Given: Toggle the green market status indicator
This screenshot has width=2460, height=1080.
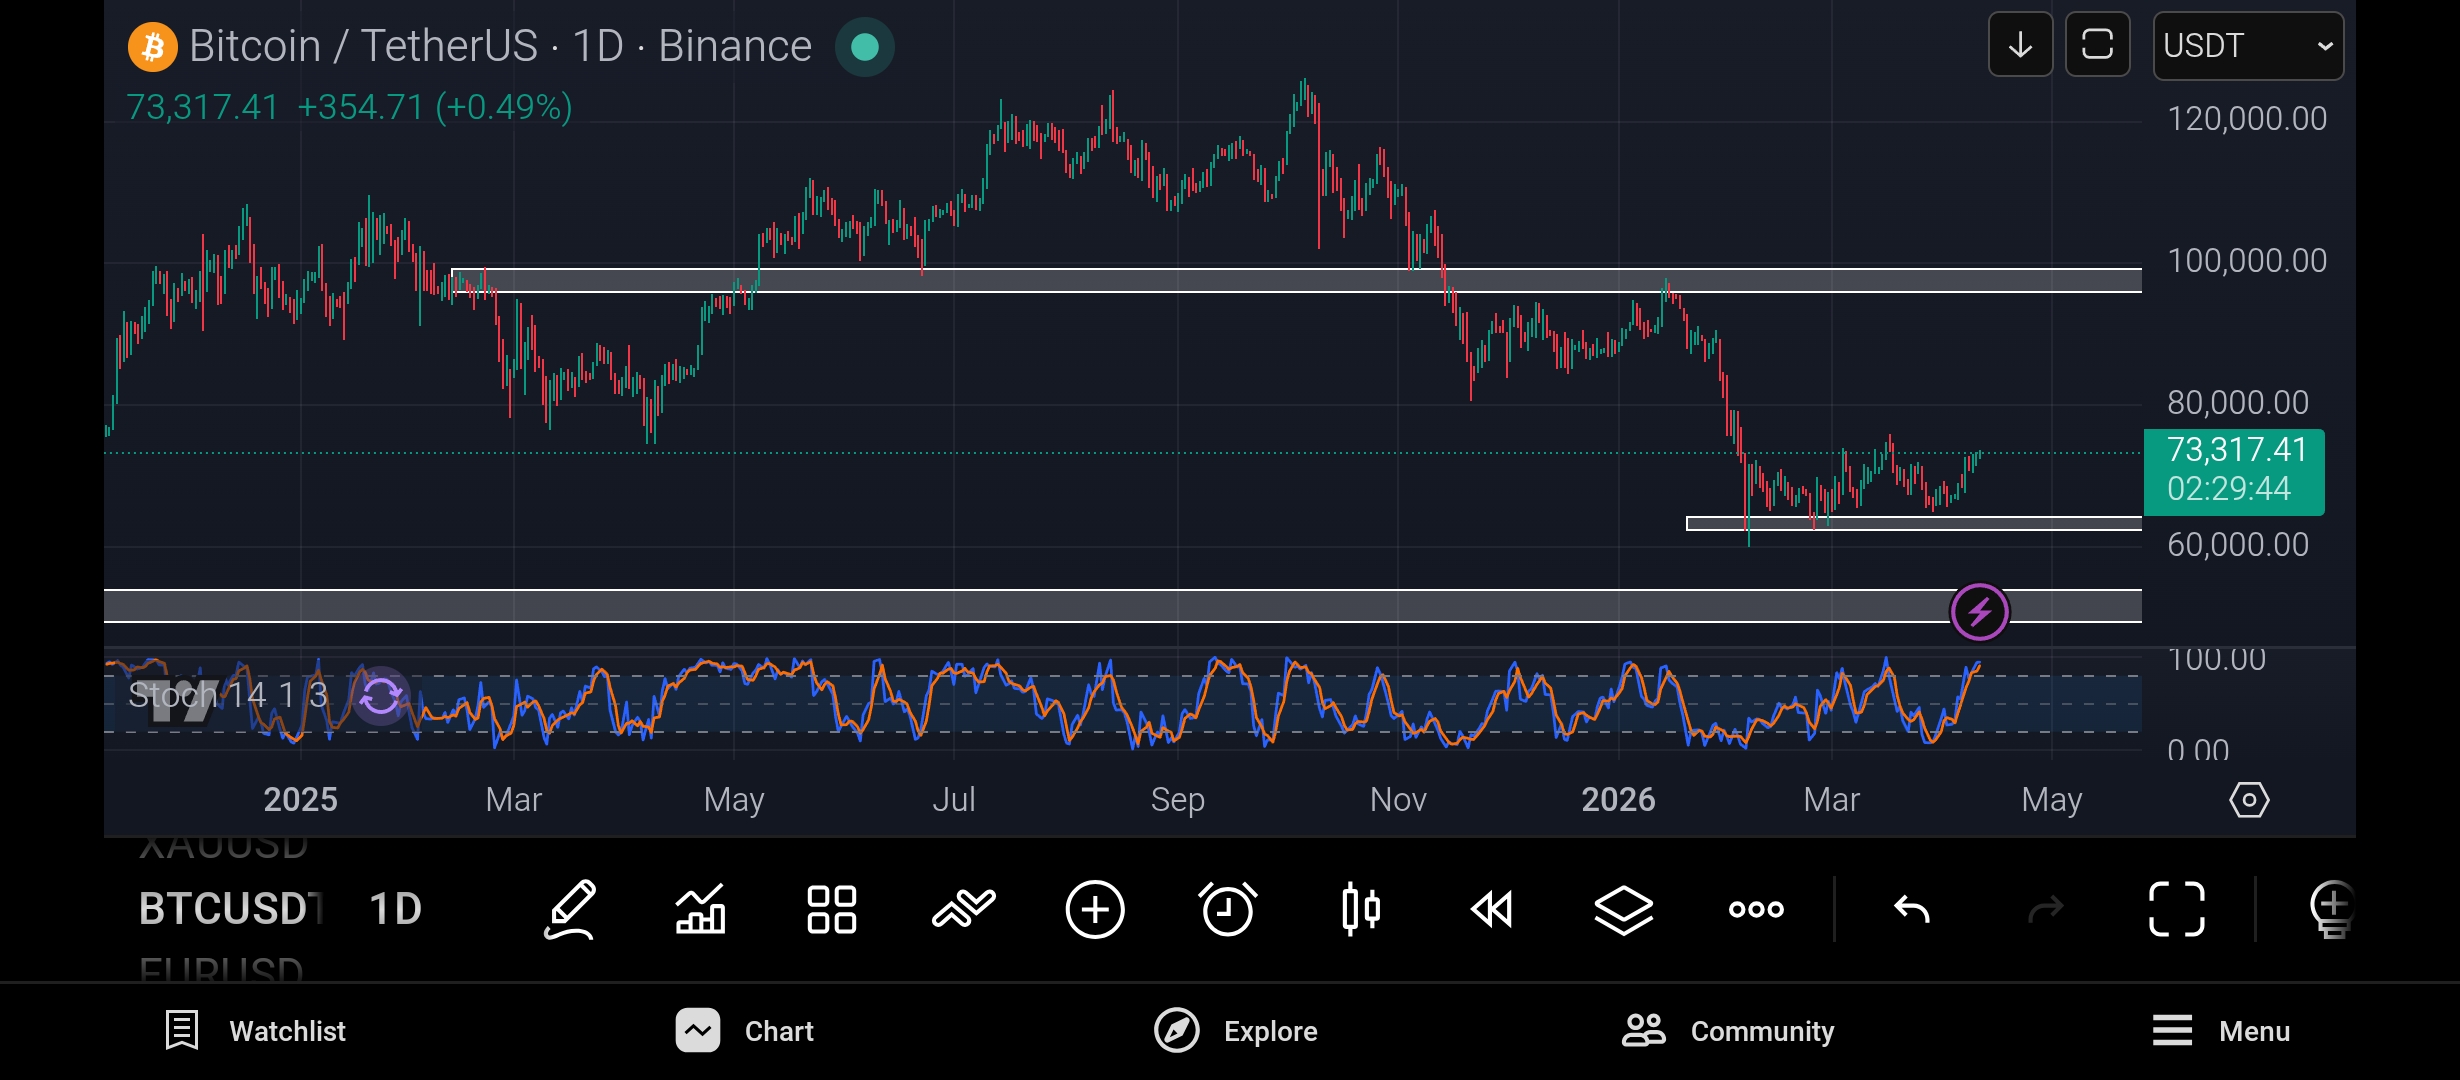Looking at the screenshot, I should (x=865, y=47).
